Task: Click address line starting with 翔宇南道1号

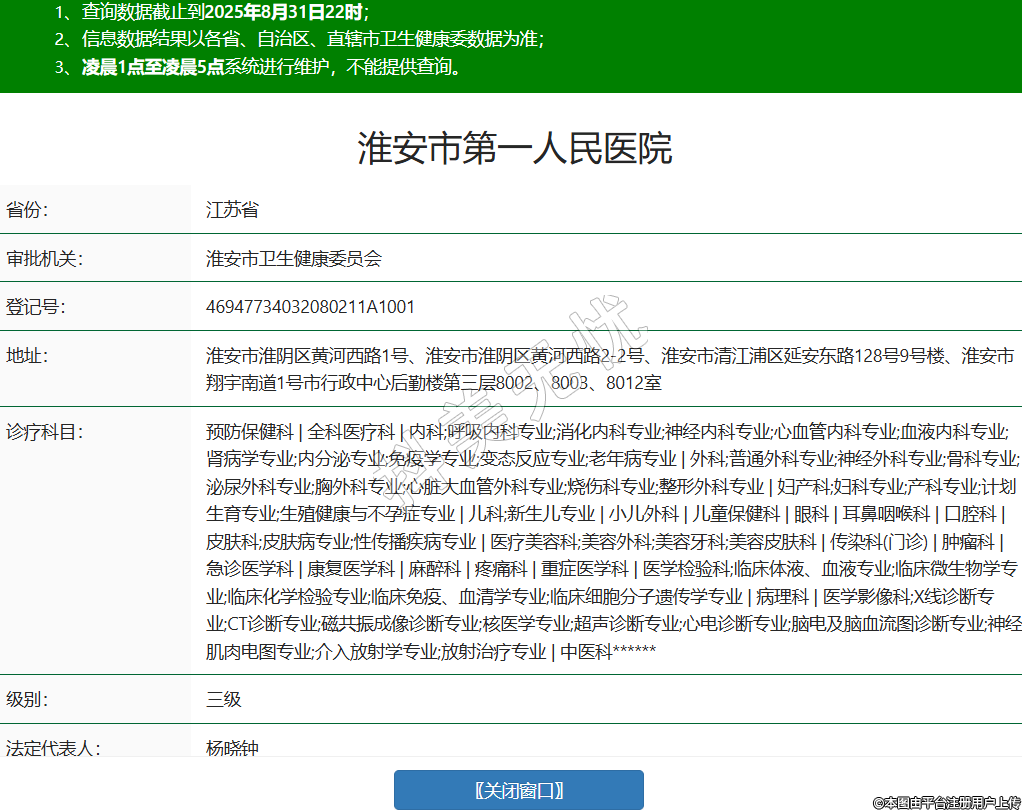Action: [433, 382]
